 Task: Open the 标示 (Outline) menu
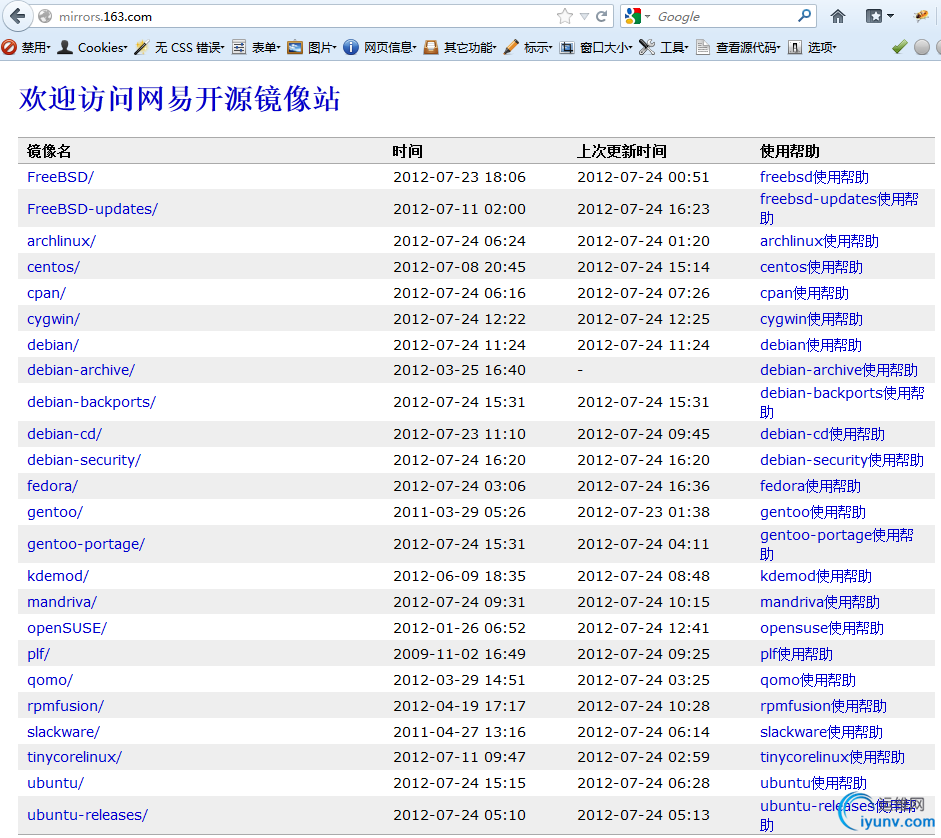point(528,47)
